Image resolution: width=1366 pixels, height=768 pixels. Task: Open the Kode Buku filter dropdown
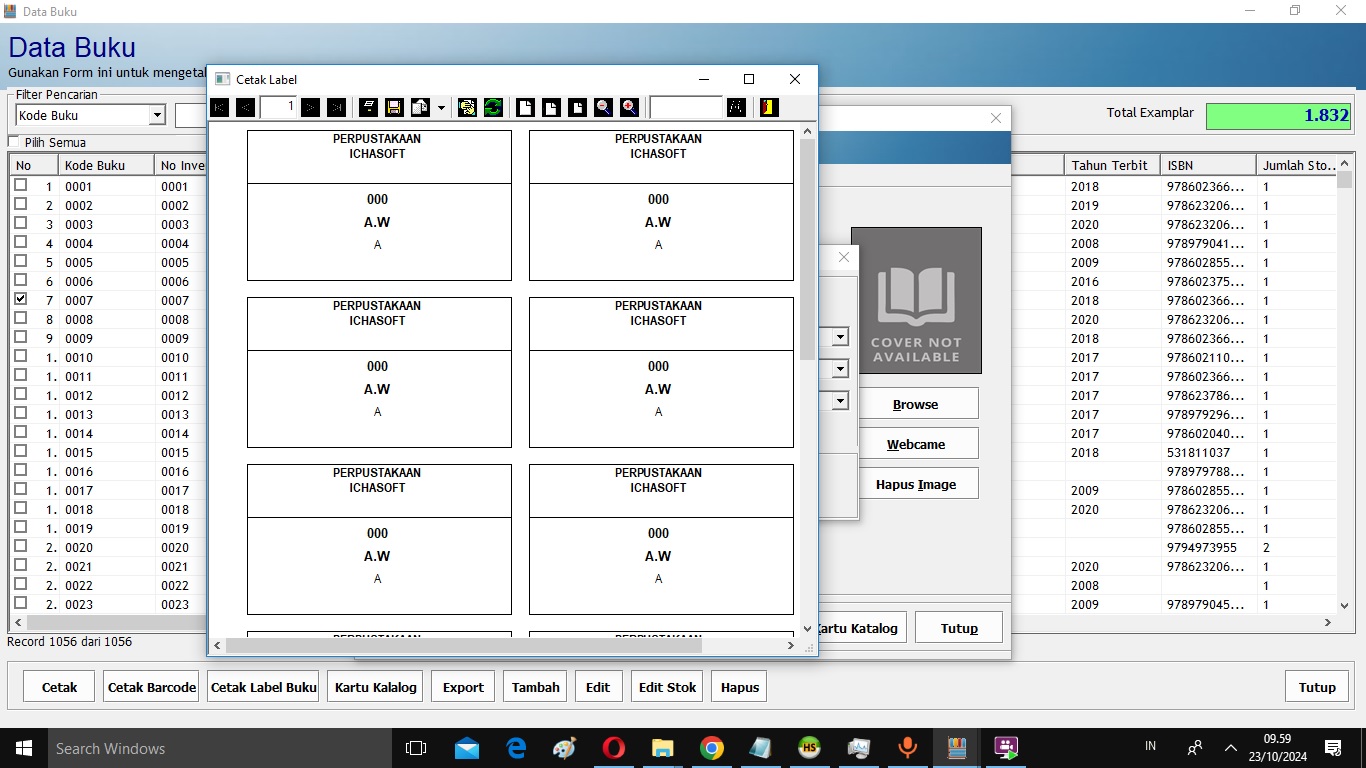(157, 116)
